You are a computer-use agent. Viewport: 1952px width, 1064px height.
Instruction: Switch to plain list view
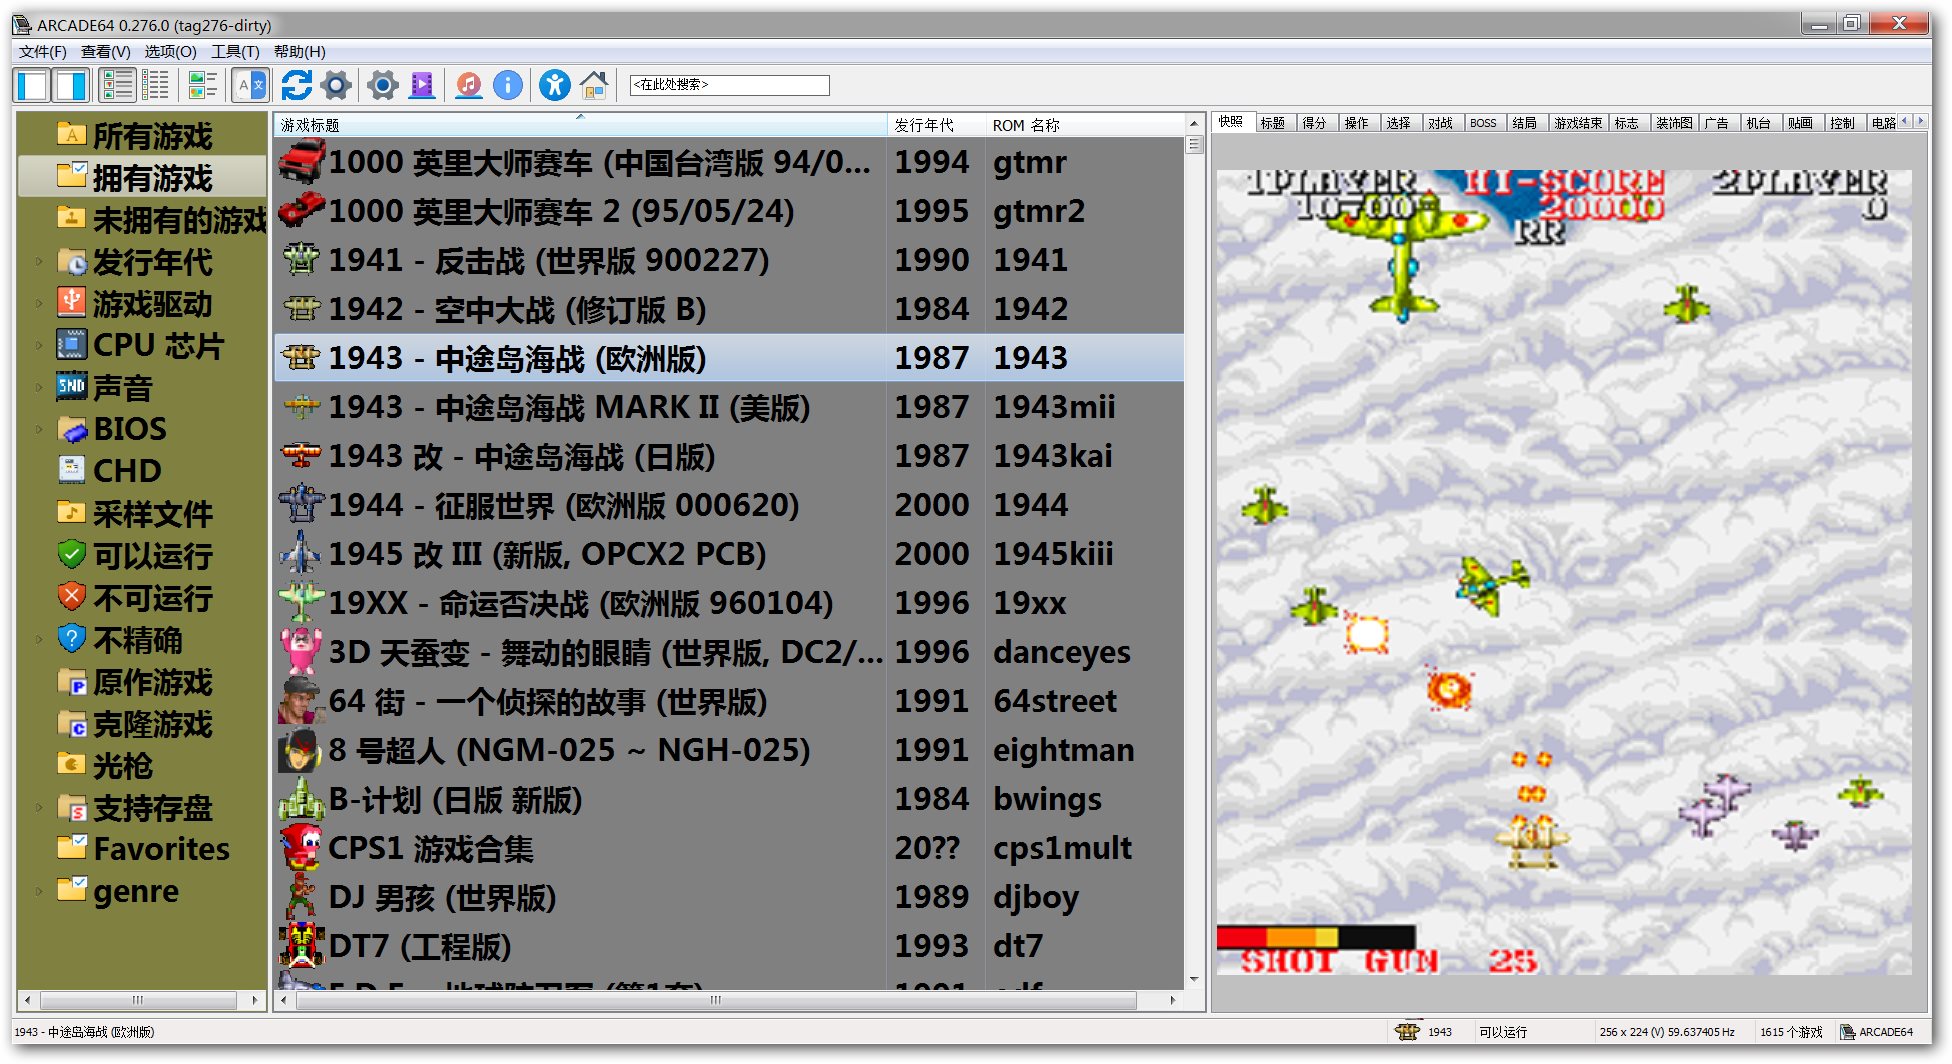click(156, 85)
